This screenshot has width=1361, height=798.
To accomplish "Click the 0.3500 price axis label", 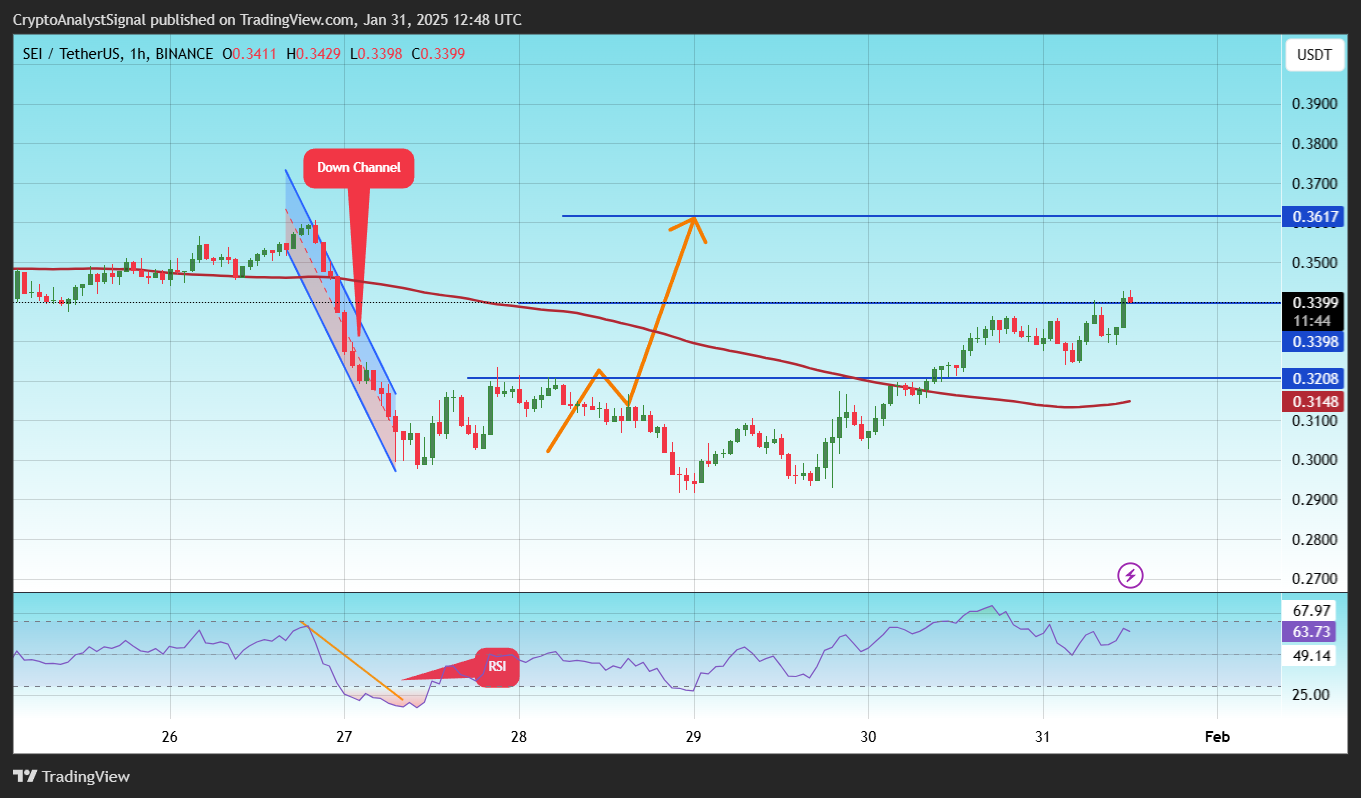I will tap(1315, 263).
